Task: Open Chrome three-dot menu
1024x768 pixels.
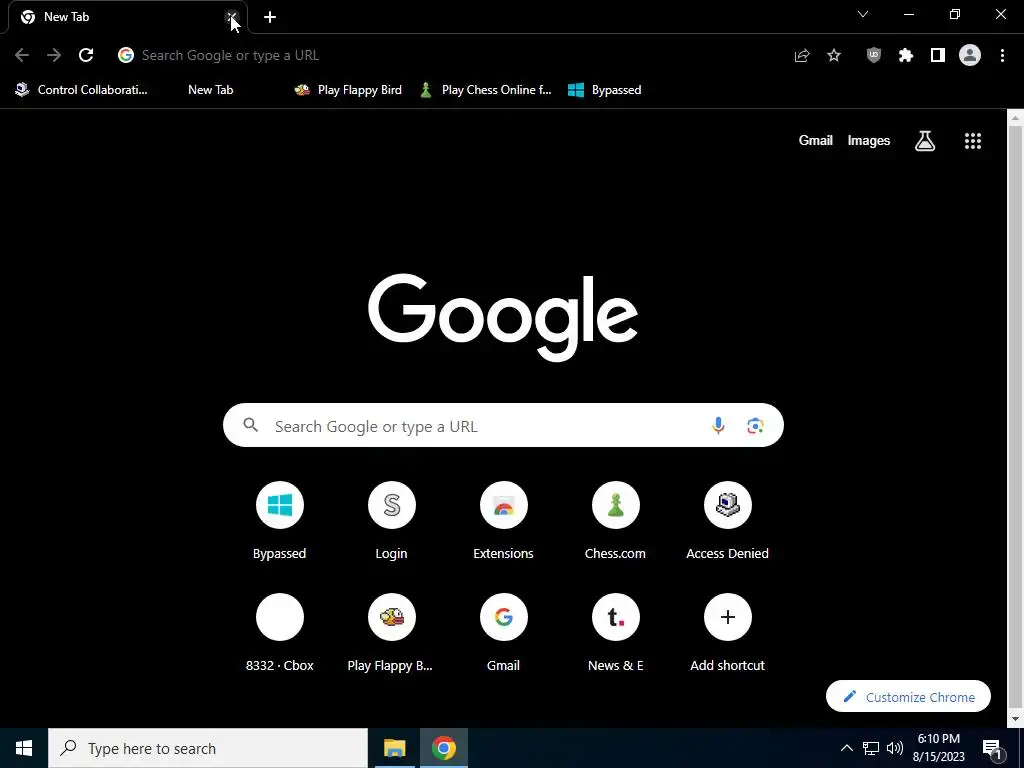Action: point(1002,56)
